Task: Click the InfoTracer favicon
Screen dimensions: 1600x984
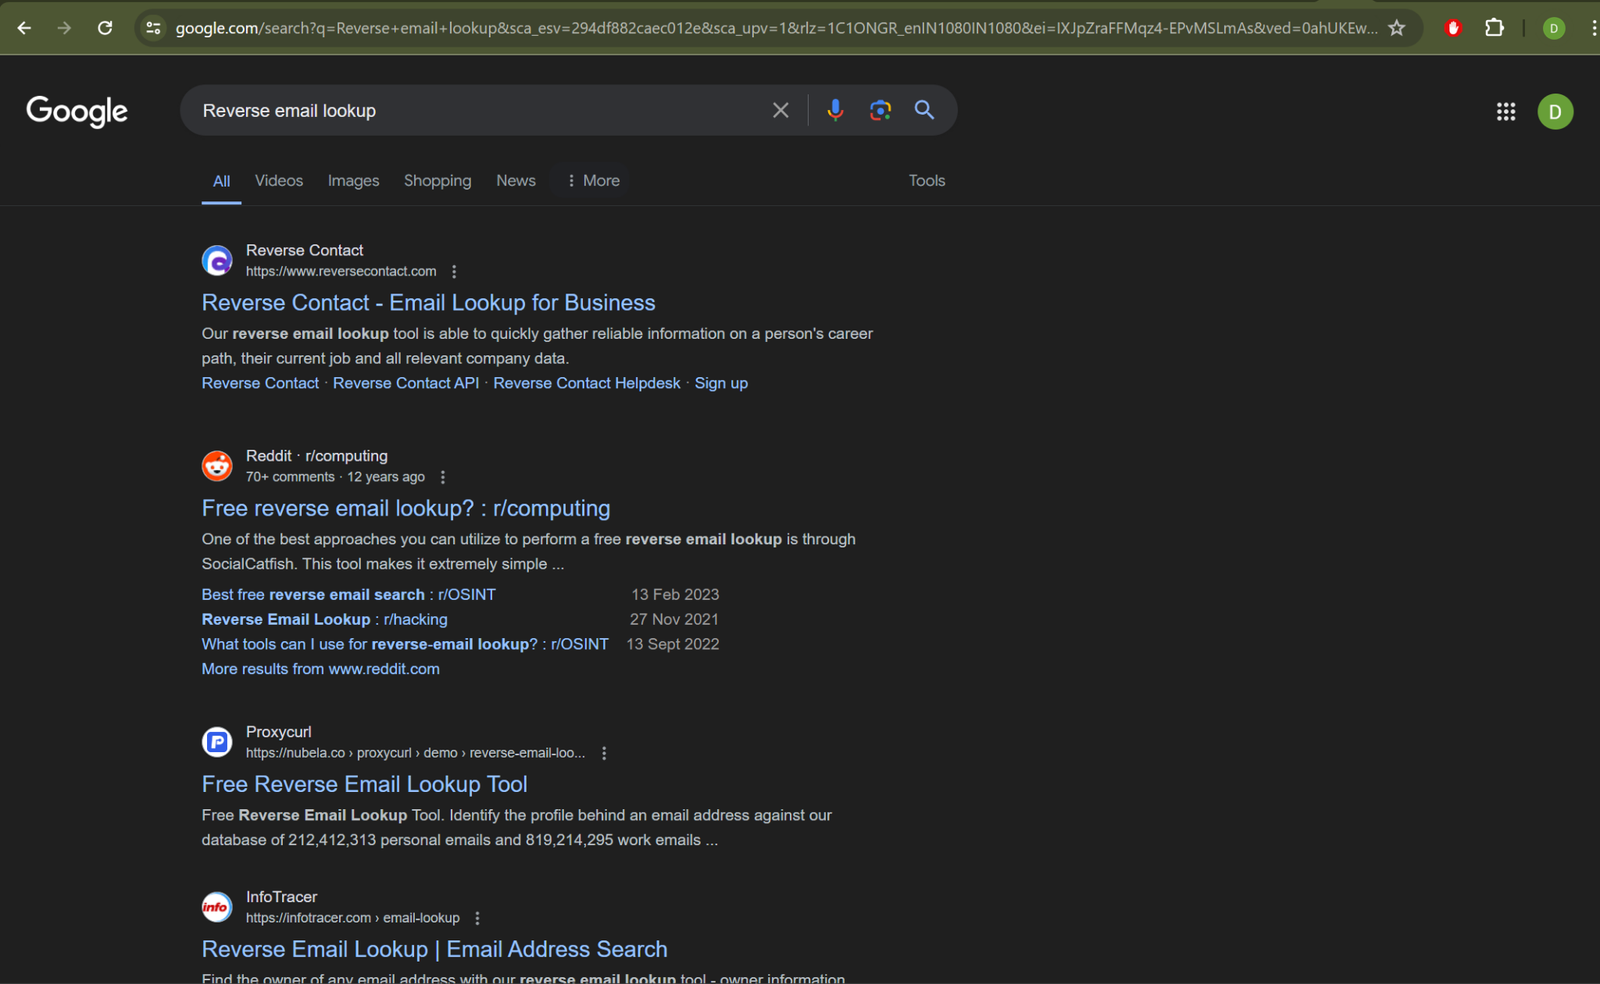Action: coord(216,906)
